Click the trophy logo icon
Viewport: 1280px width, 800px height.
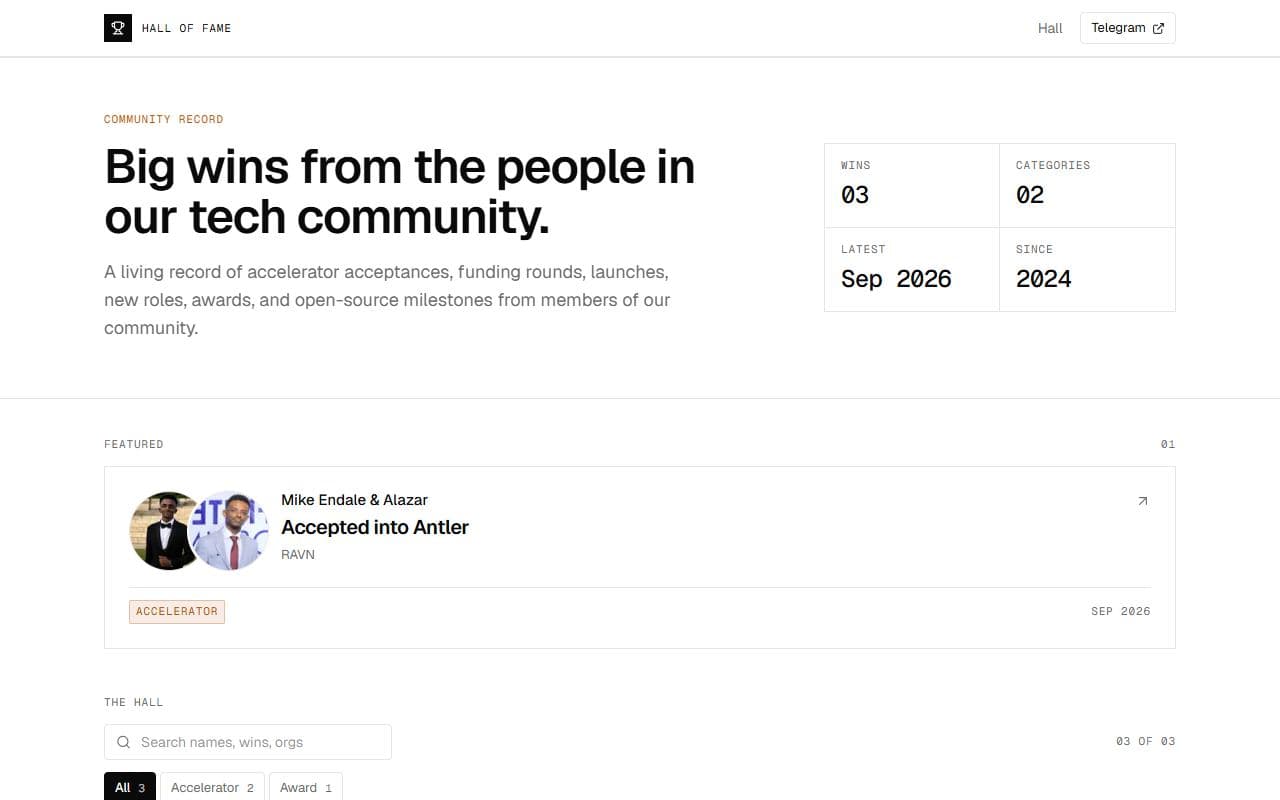click(x=118, y=28)
